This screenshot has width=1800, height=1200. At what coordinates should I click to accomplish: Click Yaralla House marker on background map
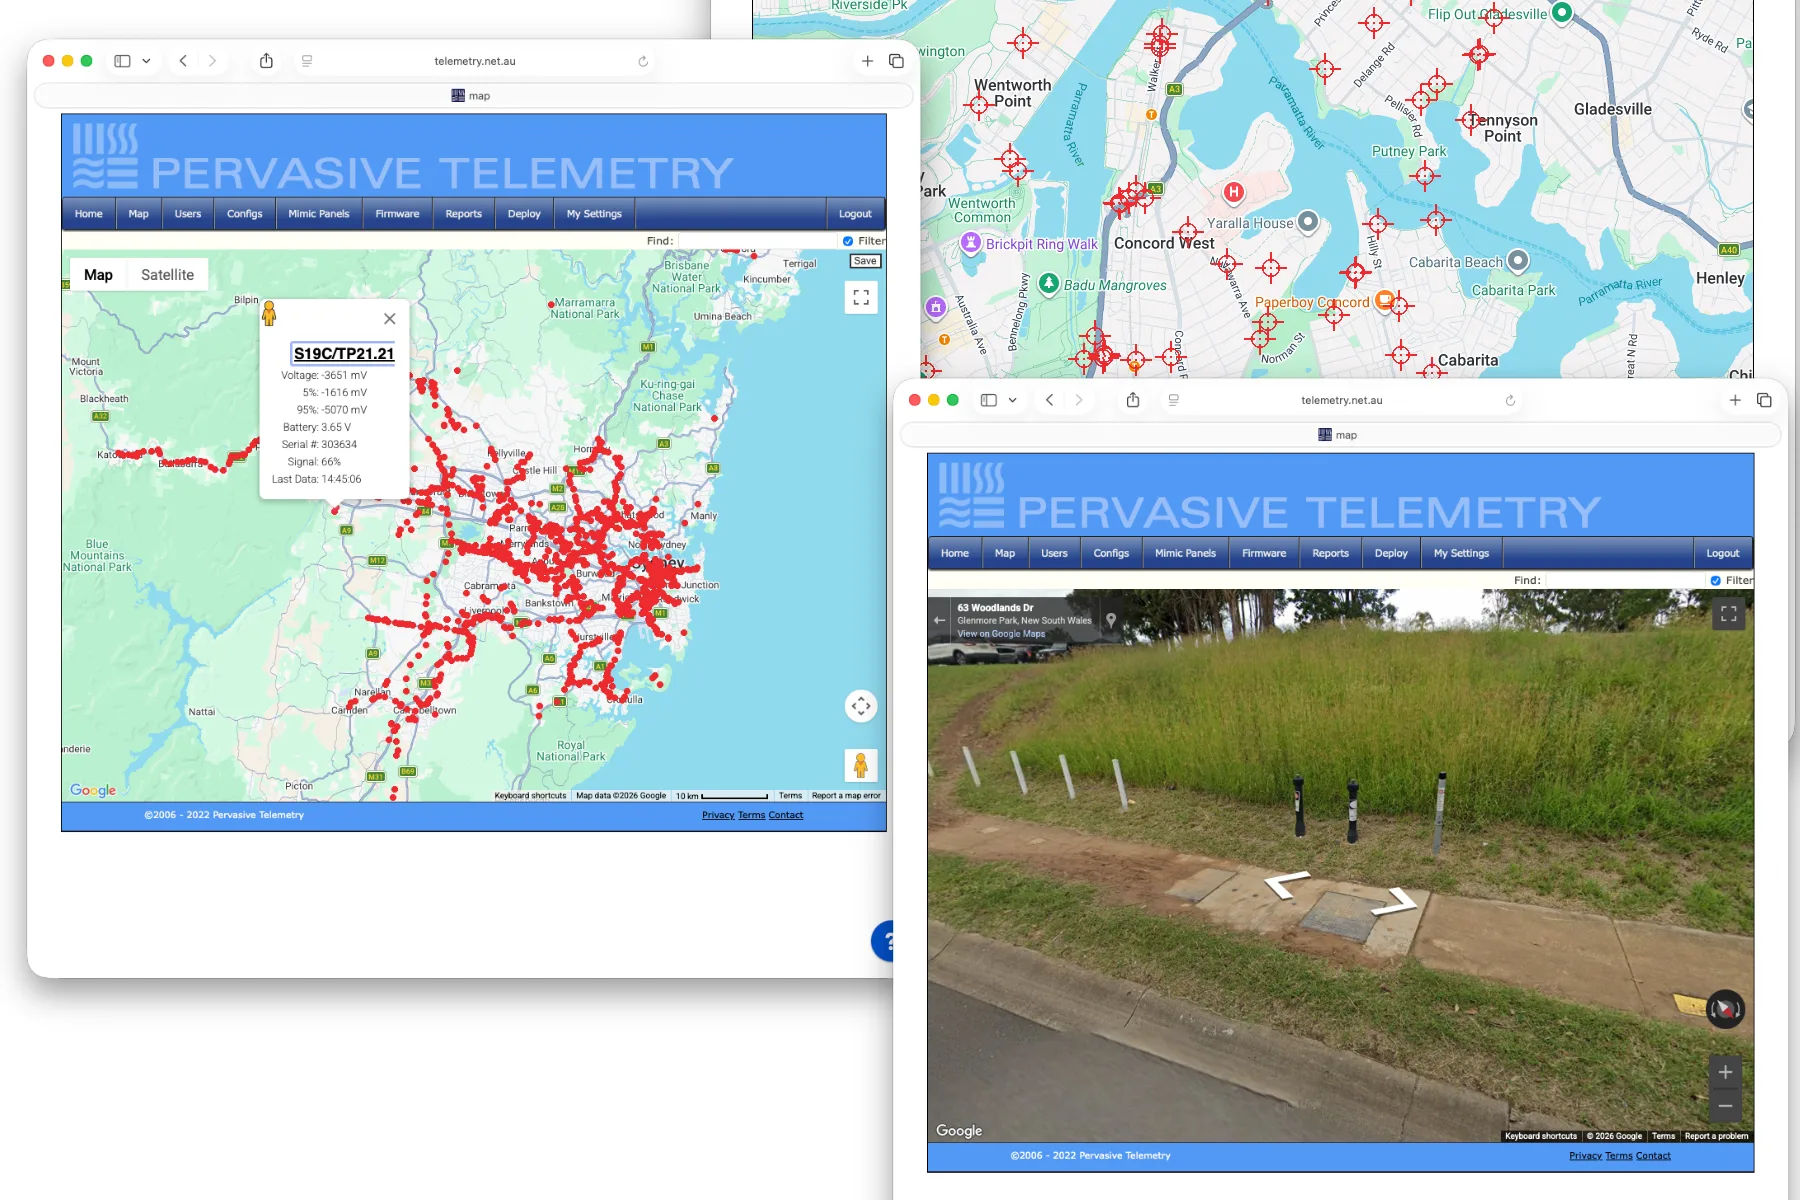tap(1308, 222)
